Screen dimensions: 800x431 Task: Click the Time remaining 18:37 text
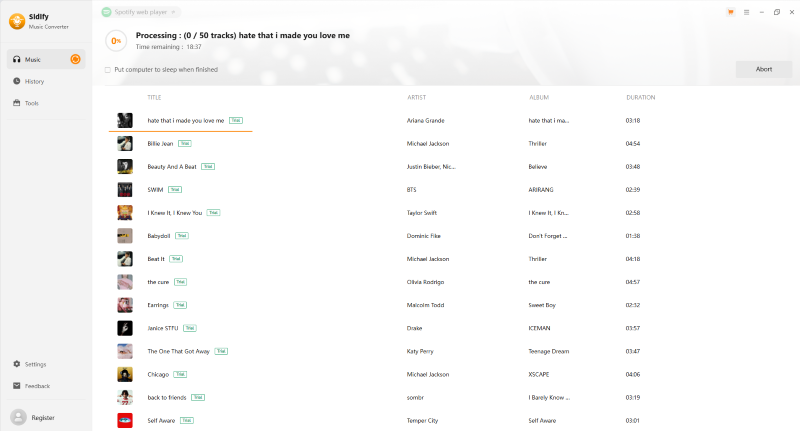168,47
